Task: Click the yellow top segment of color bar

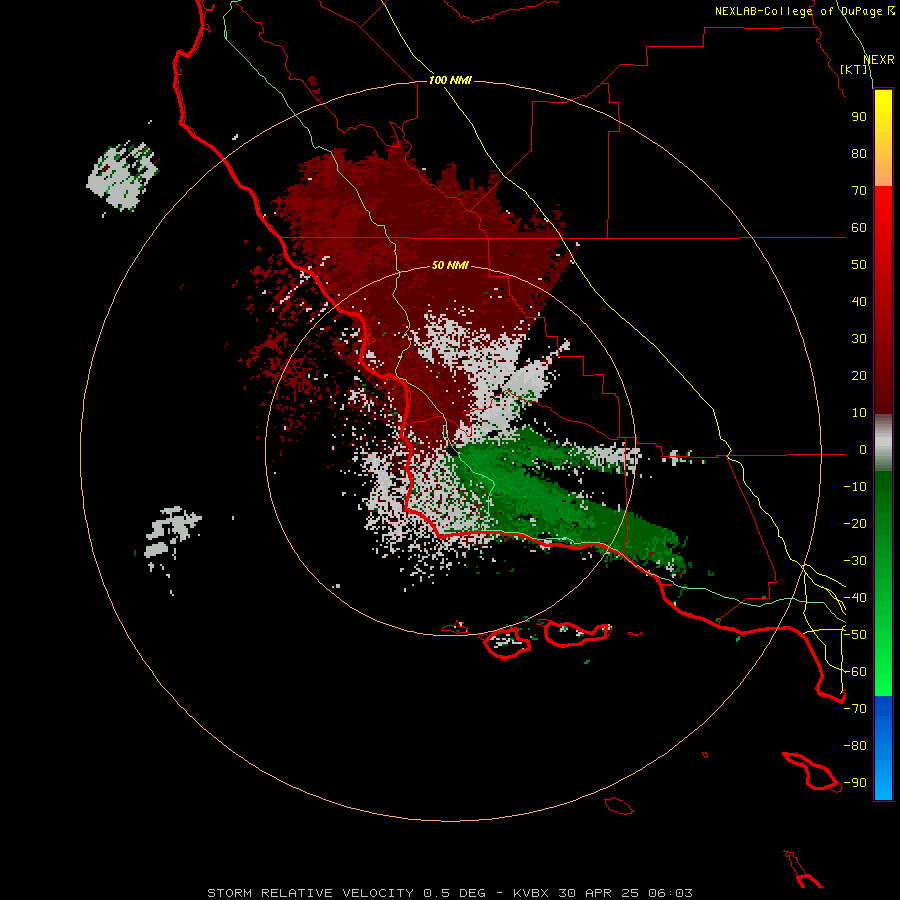Action: click(x=883, y=138)
